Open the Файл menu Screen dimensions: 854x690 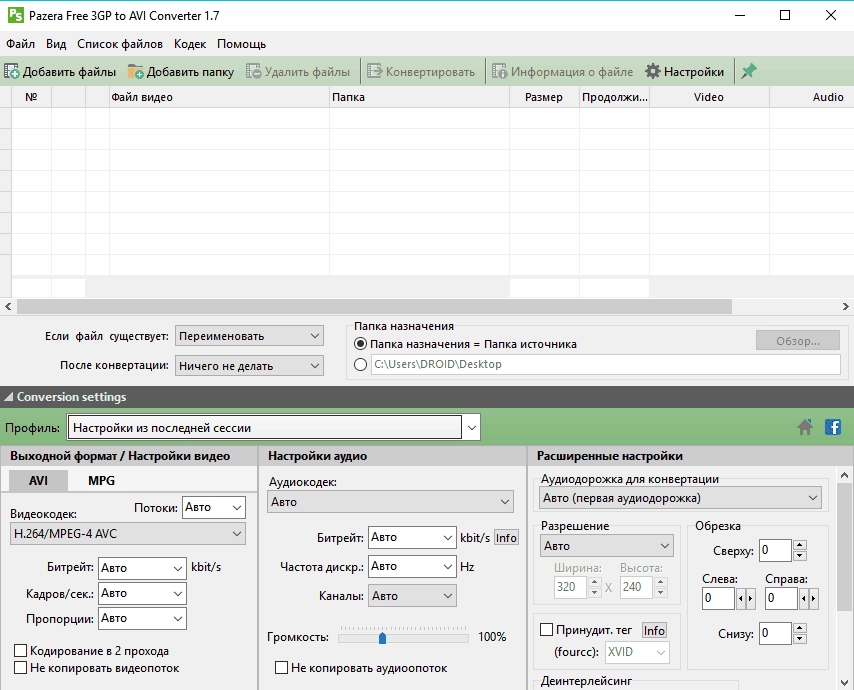point(21,44)
